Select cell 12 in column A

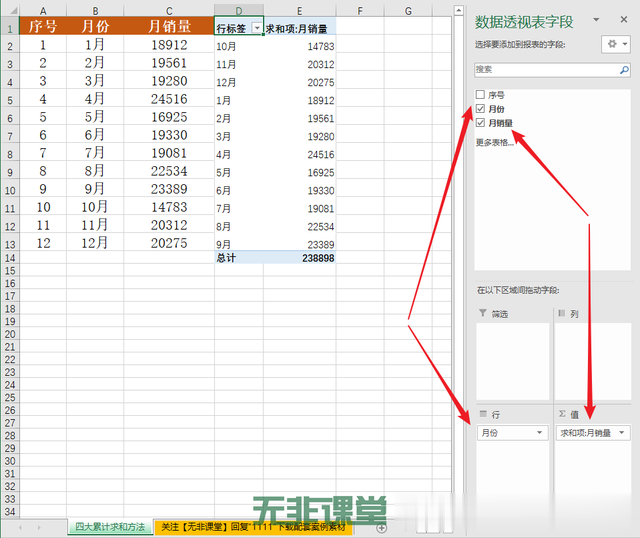pyautogui.click(x=43, y=243)
